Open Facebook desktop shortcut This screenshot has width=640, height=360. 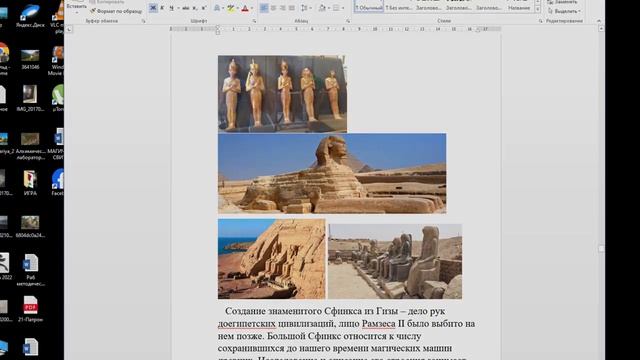click(x=58, y=182)
